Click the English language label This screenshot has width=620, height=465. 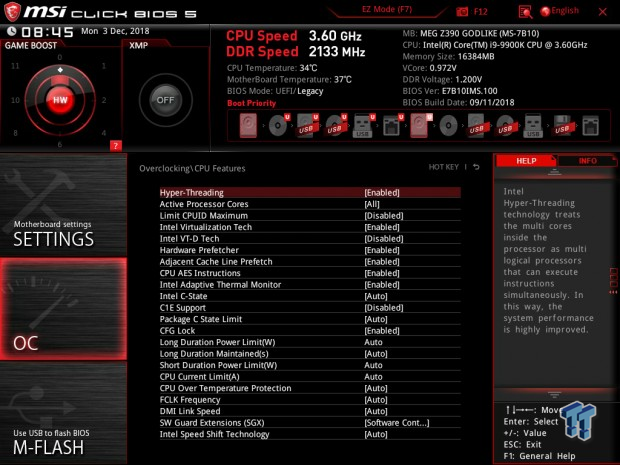pyautogui.click(x=565, y=11)
